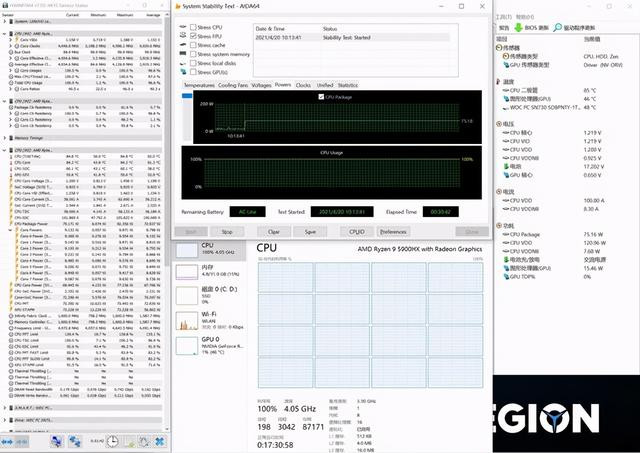The image size is (640, 453).
Task: Enable the Stress cache checkbox
Action: tap(193, 45)
